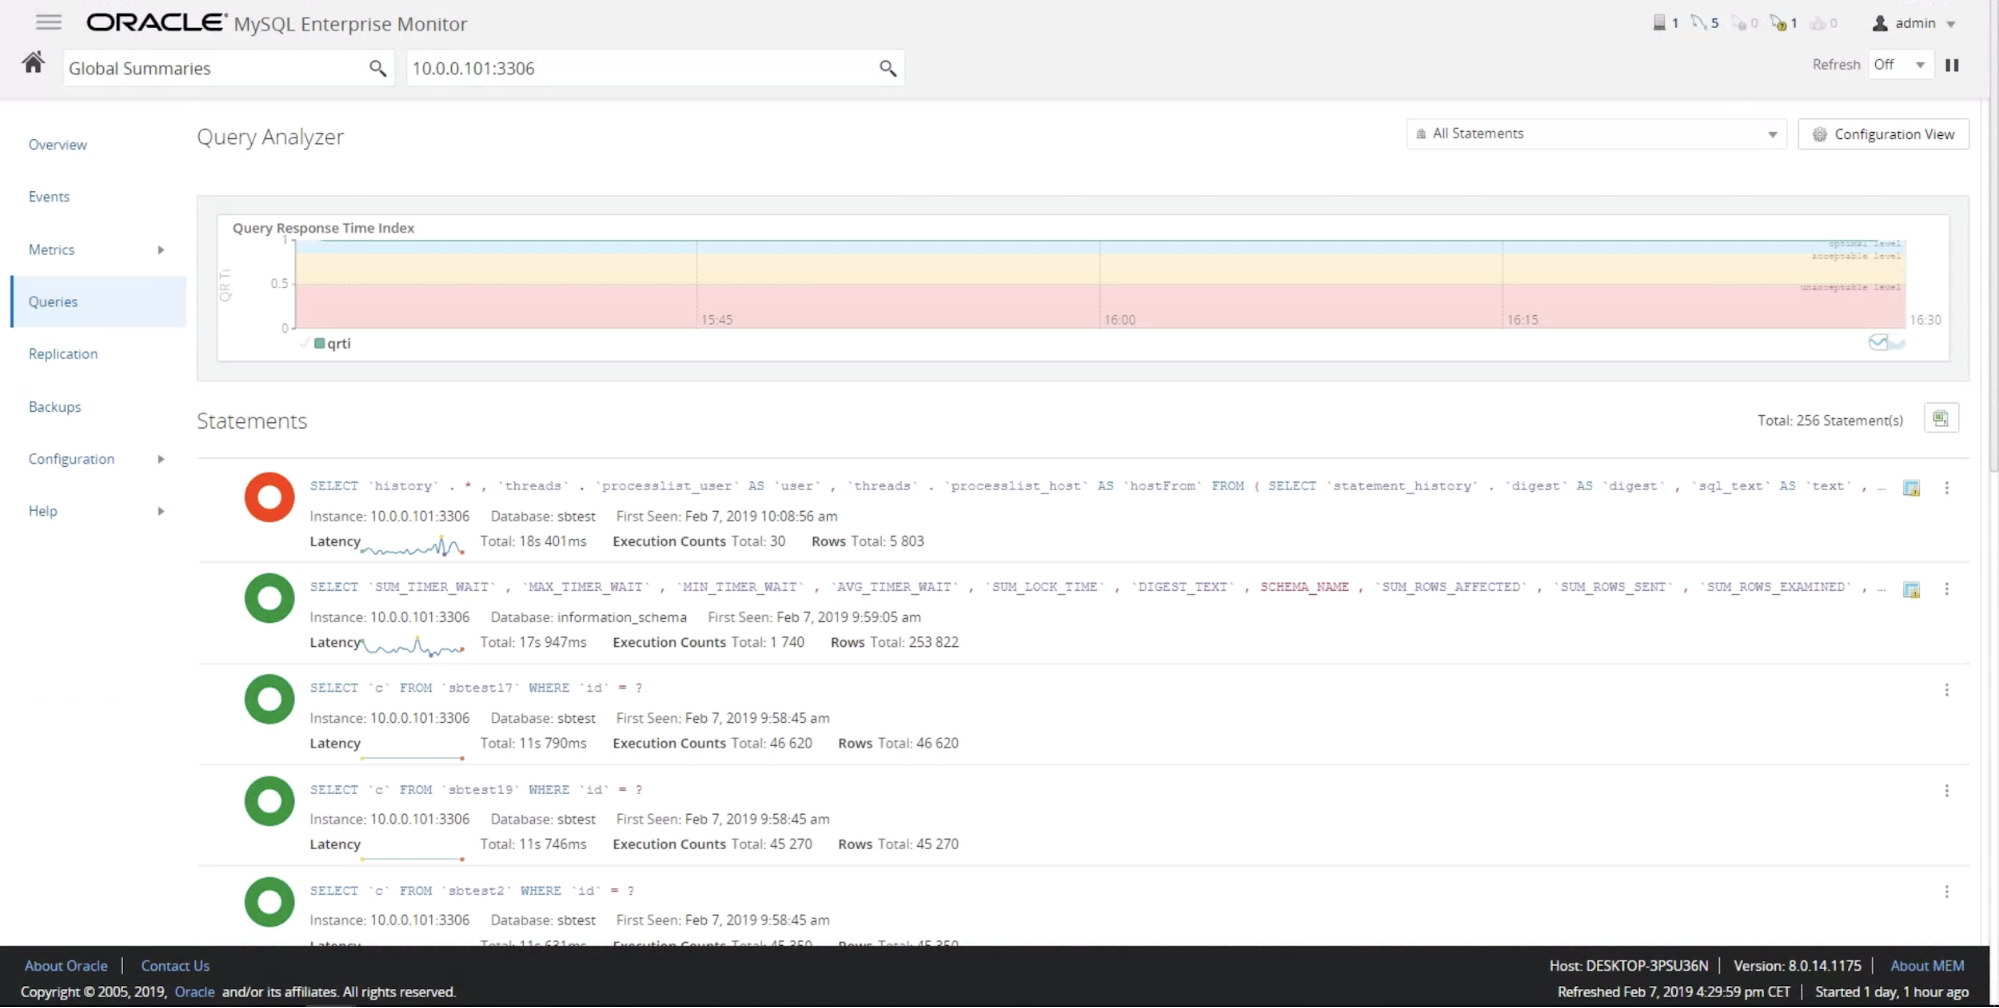Click green QRTi donut of sbtest17 statement

(x=269, y=699)
